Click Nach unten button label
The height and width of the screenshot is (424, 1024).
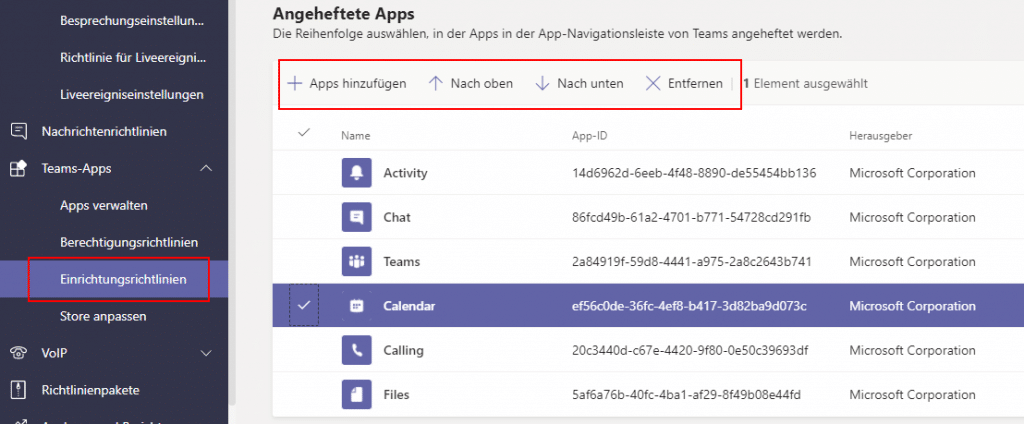(590, 84)
